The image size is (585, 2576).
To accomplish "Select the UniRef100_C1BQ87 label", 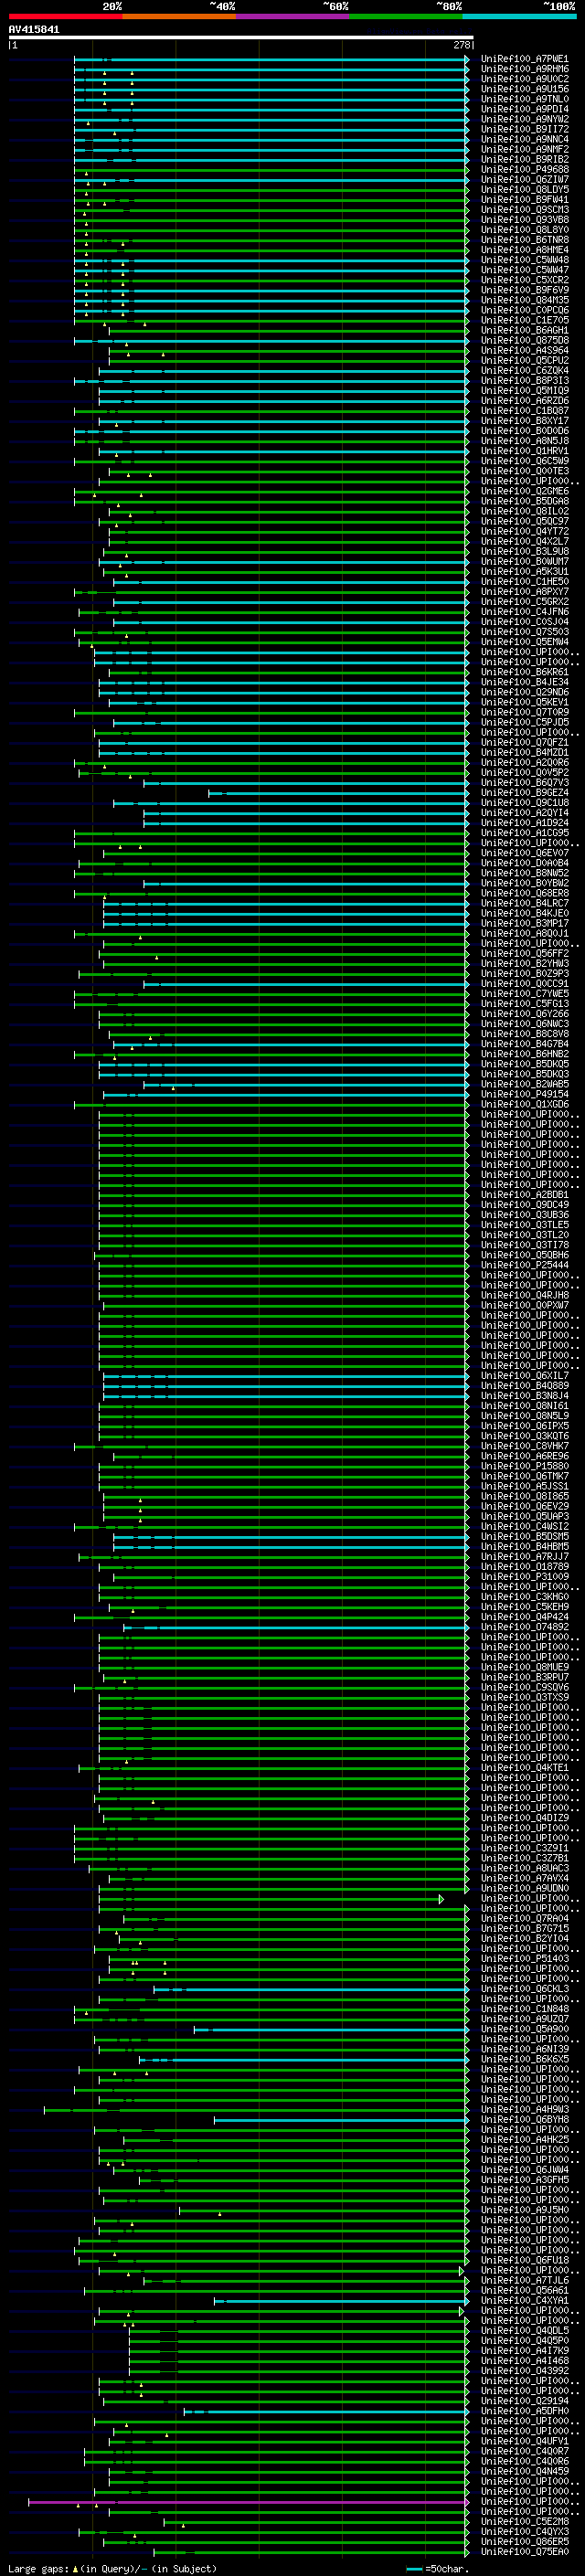I will pyautogui.click(x=524, y=411).
